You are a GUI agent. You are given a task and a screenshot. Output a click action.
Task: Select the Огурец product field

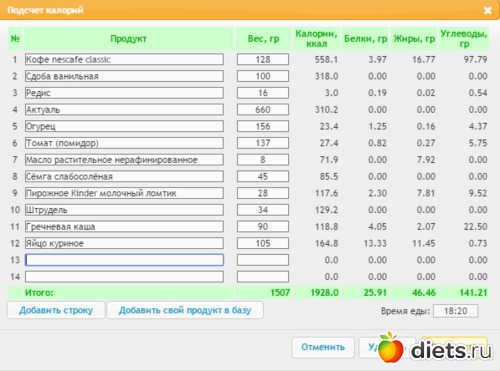124,126
